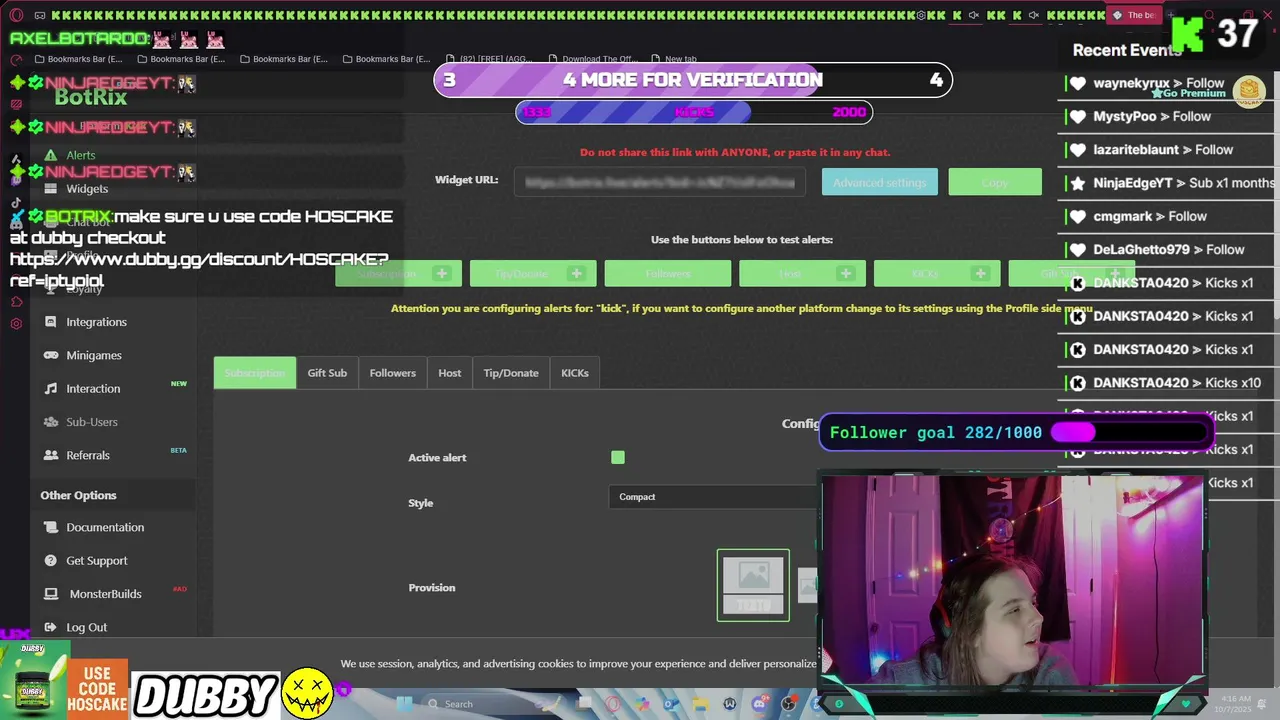
Task: Click the Log Out icon
Action: click(51, 627)
